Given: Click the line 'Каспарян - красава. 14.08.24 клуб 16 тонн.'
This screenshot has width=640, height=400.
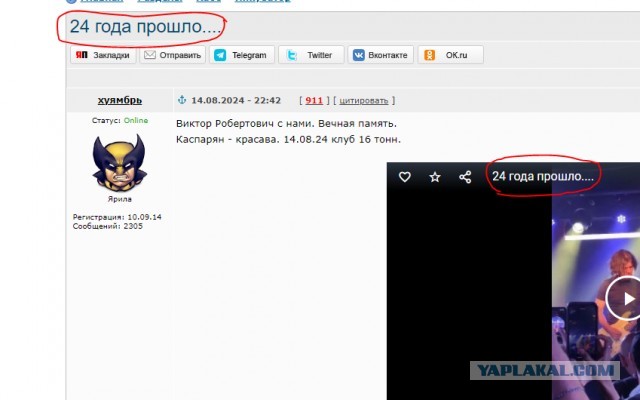Looking at the screenshot, I should pos(288,139).
